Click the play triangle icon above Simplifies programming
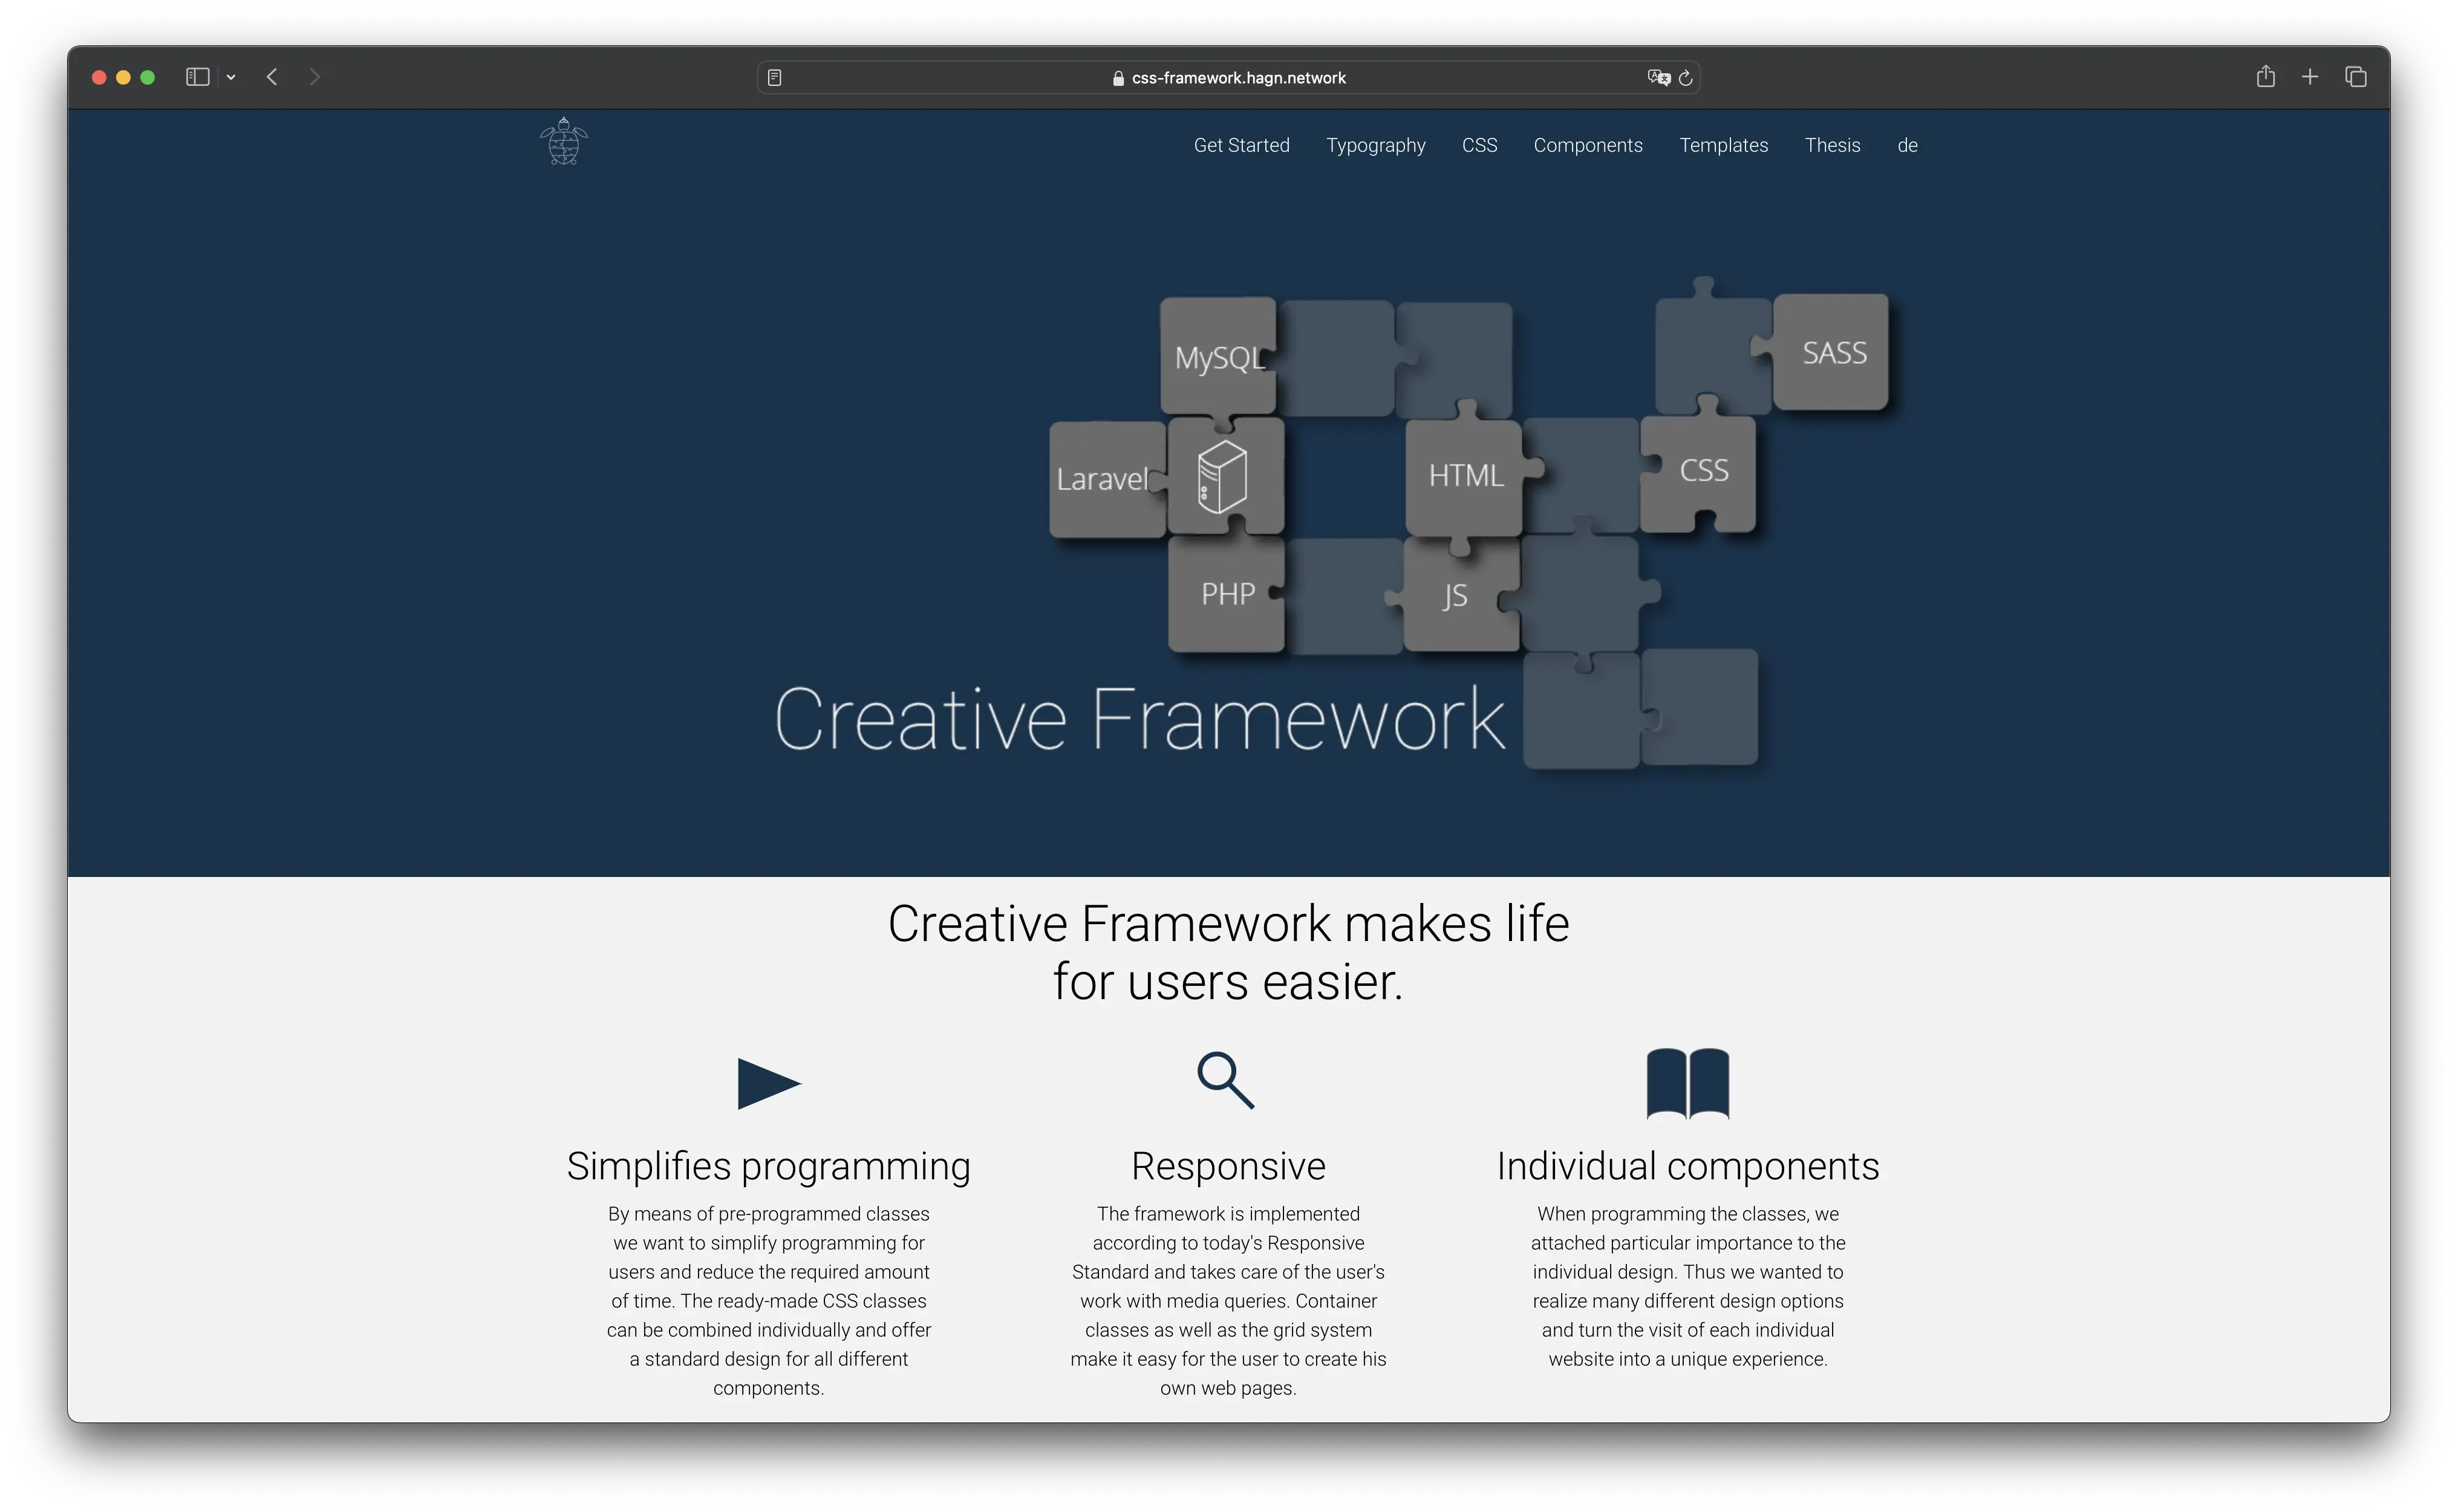The image size is (2458, 1512). [768, 1083]
